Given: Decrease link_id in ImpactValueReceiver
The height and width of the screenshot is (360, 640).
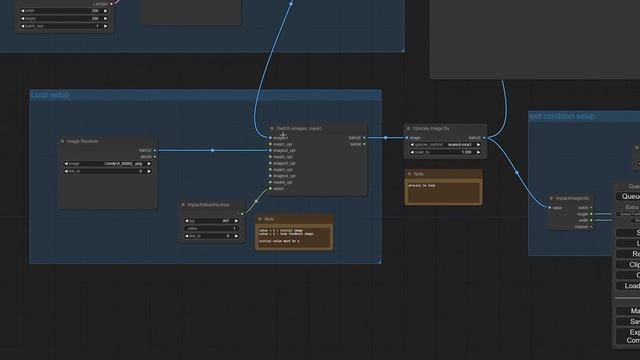Looking at the screenshot, I should 187,236.
